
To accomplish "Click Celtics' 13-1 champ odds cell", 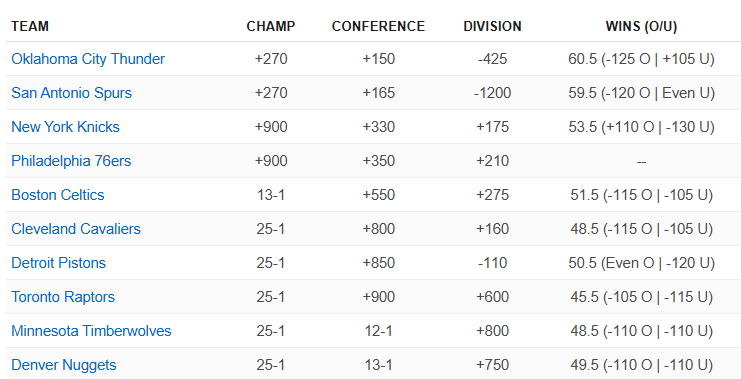I will (x=271, y=195).
